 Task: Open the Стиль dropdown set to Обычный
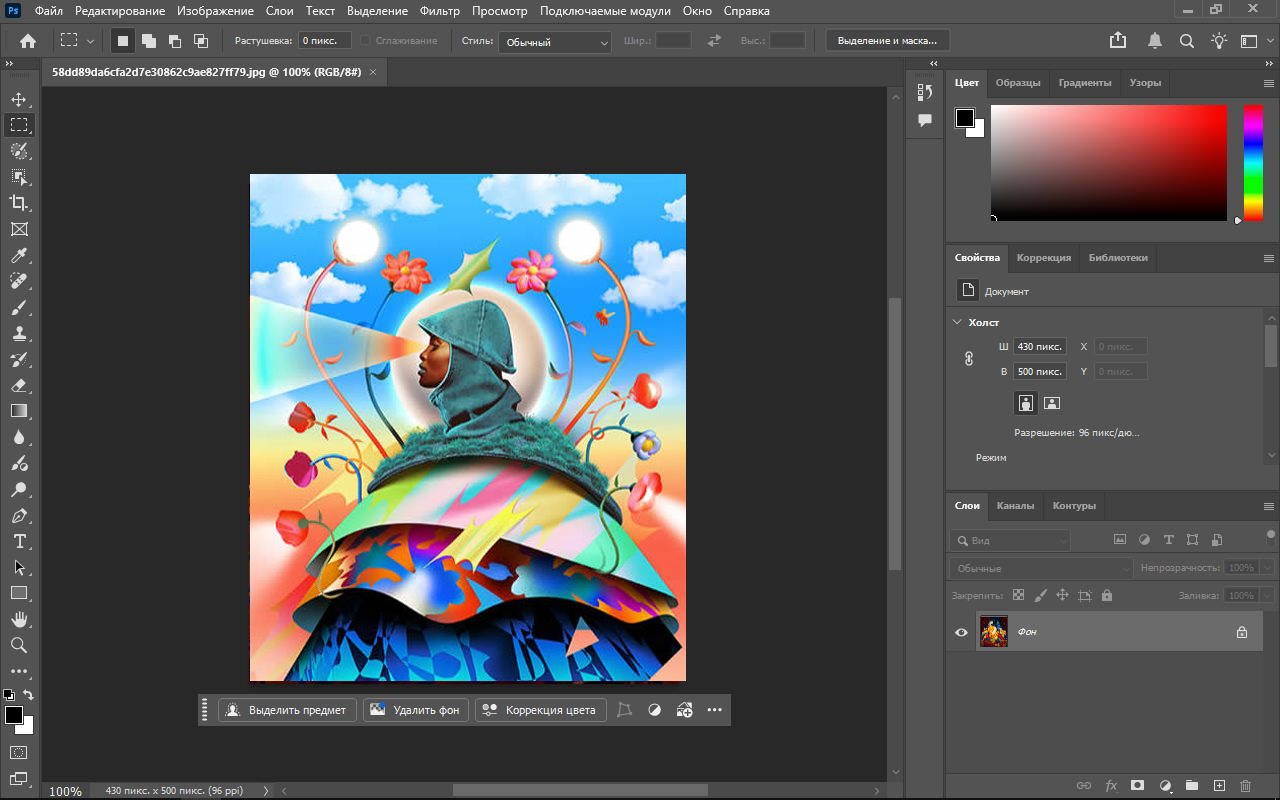[x=555, y=42]
